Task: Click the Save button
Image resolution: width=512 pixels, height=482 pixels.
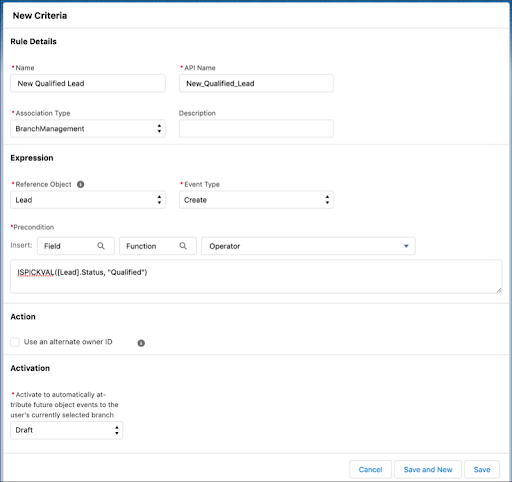Action: (482, 470)
